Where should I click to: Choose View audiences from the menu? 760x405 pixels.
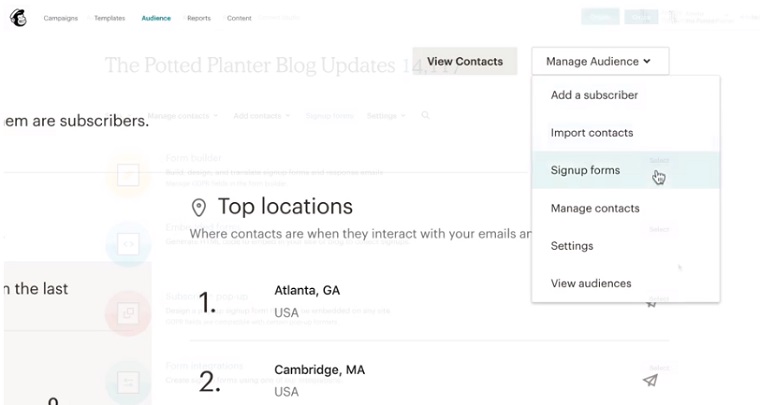[590, 283]
